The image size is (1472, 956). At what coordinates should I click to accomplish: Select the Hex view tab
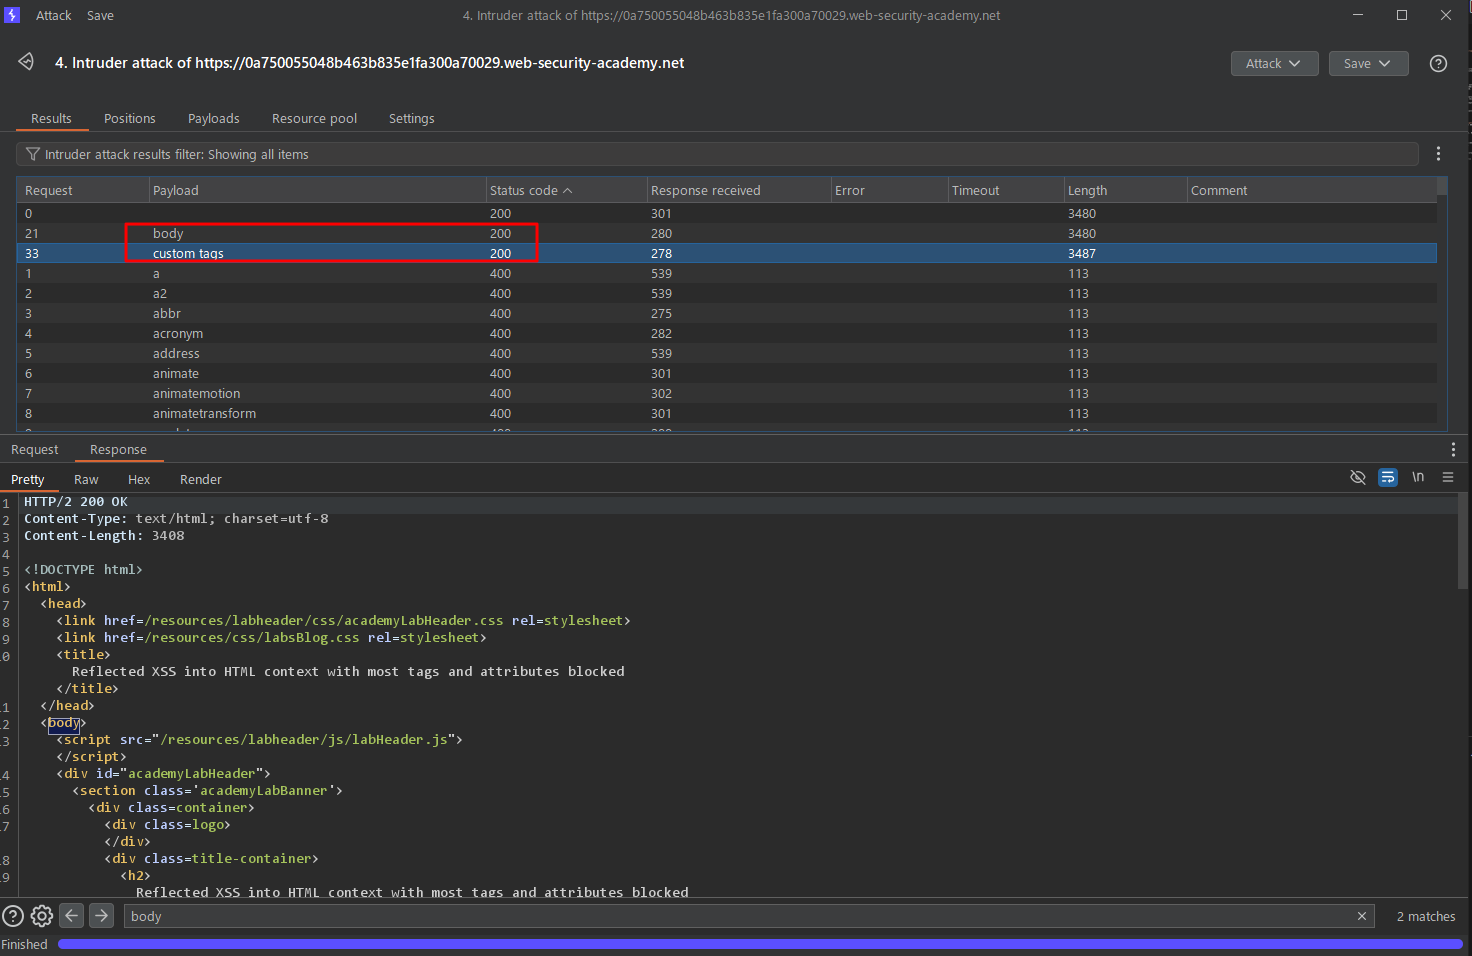pyautogui.click(x=139, y=480)
